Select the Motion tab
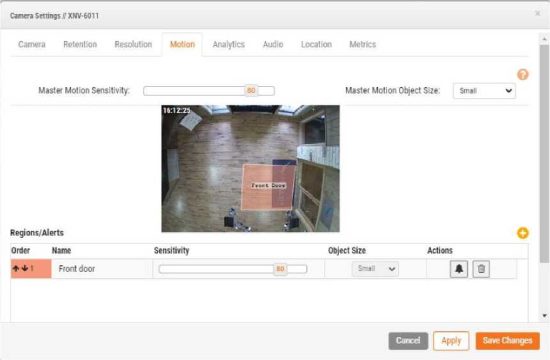The image size is (550, 360). click(182, 45)
